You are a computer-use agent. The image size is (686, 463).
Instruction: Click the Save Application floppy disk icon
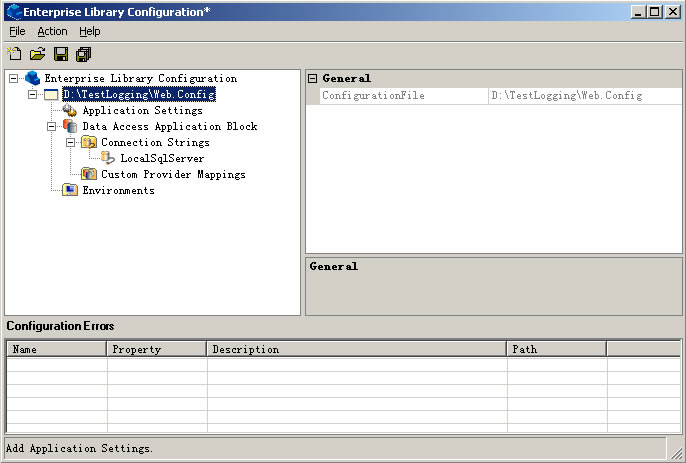(x=61, y=54)
